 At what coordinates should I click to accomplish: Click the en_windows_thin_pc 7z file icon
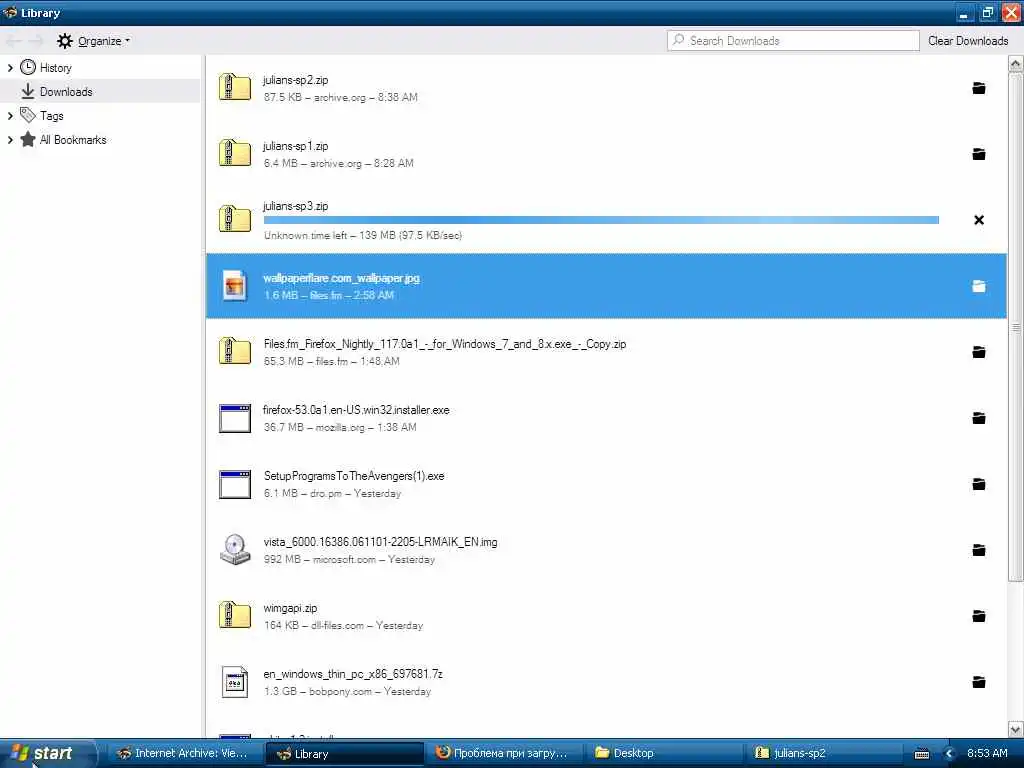[x=234, y=682]
